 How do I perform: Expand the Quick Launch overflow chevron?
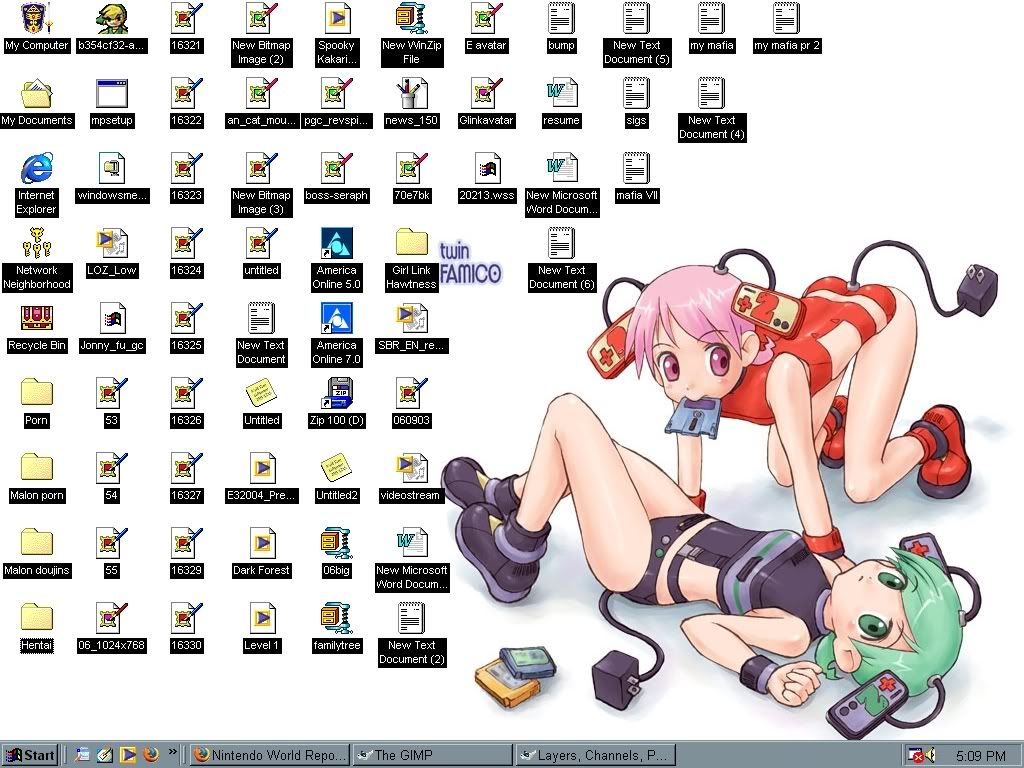[x=172, y=752]
